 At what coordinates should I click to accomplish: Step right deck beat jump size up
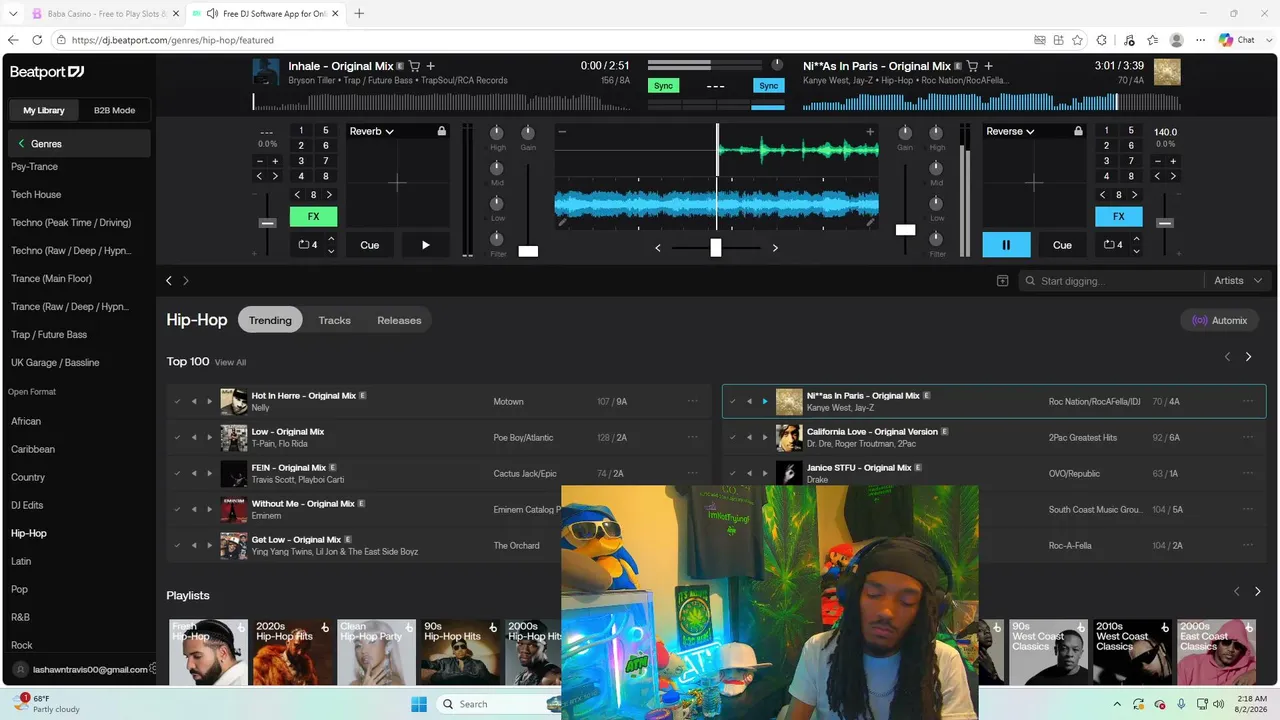click(1135, 195)
